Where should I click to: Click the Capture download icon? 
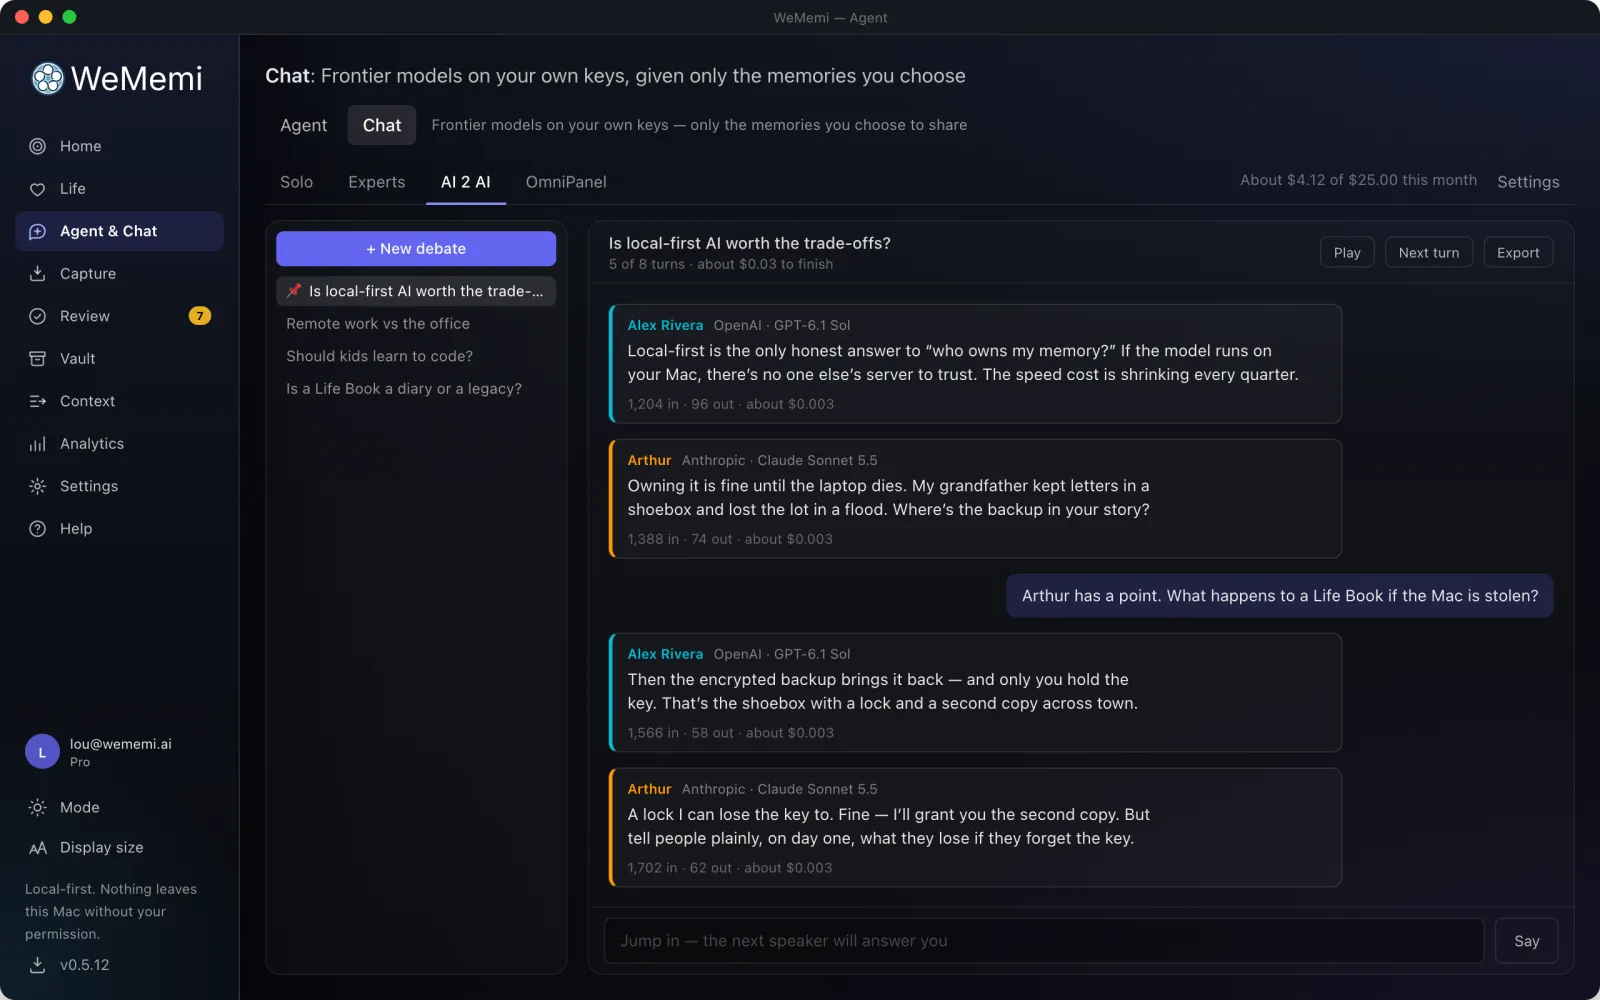[37, 274]
